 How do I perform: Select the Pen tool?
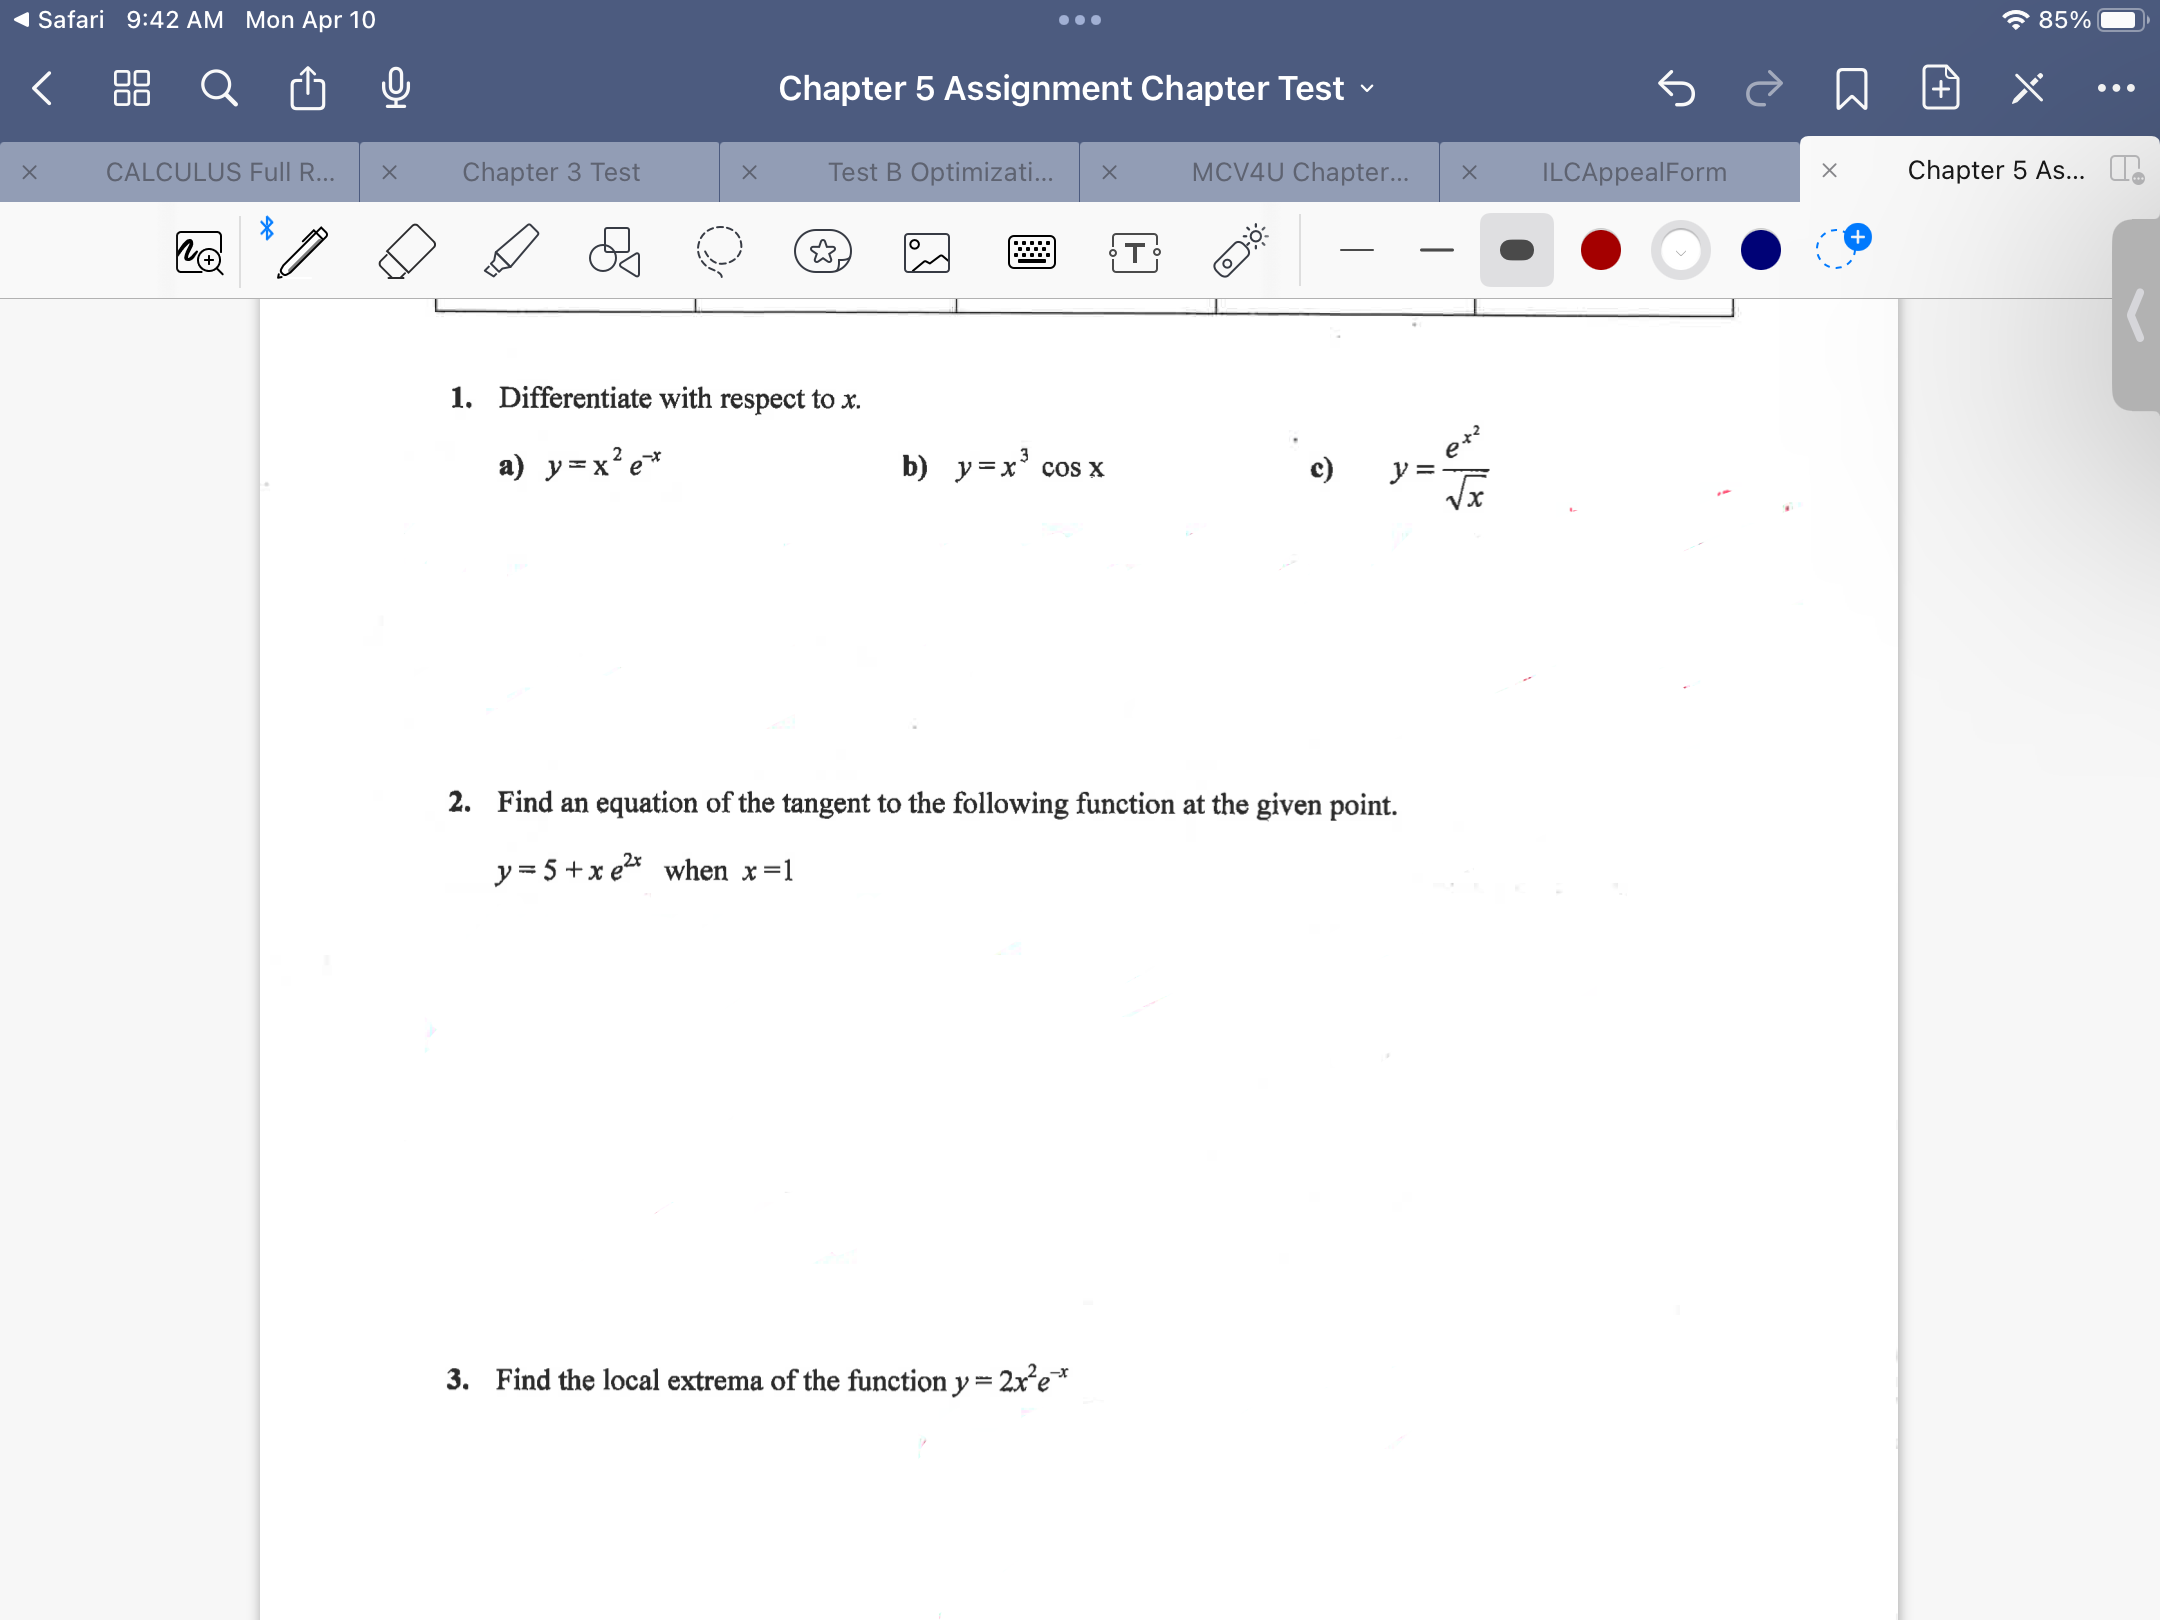pos(303,250)
